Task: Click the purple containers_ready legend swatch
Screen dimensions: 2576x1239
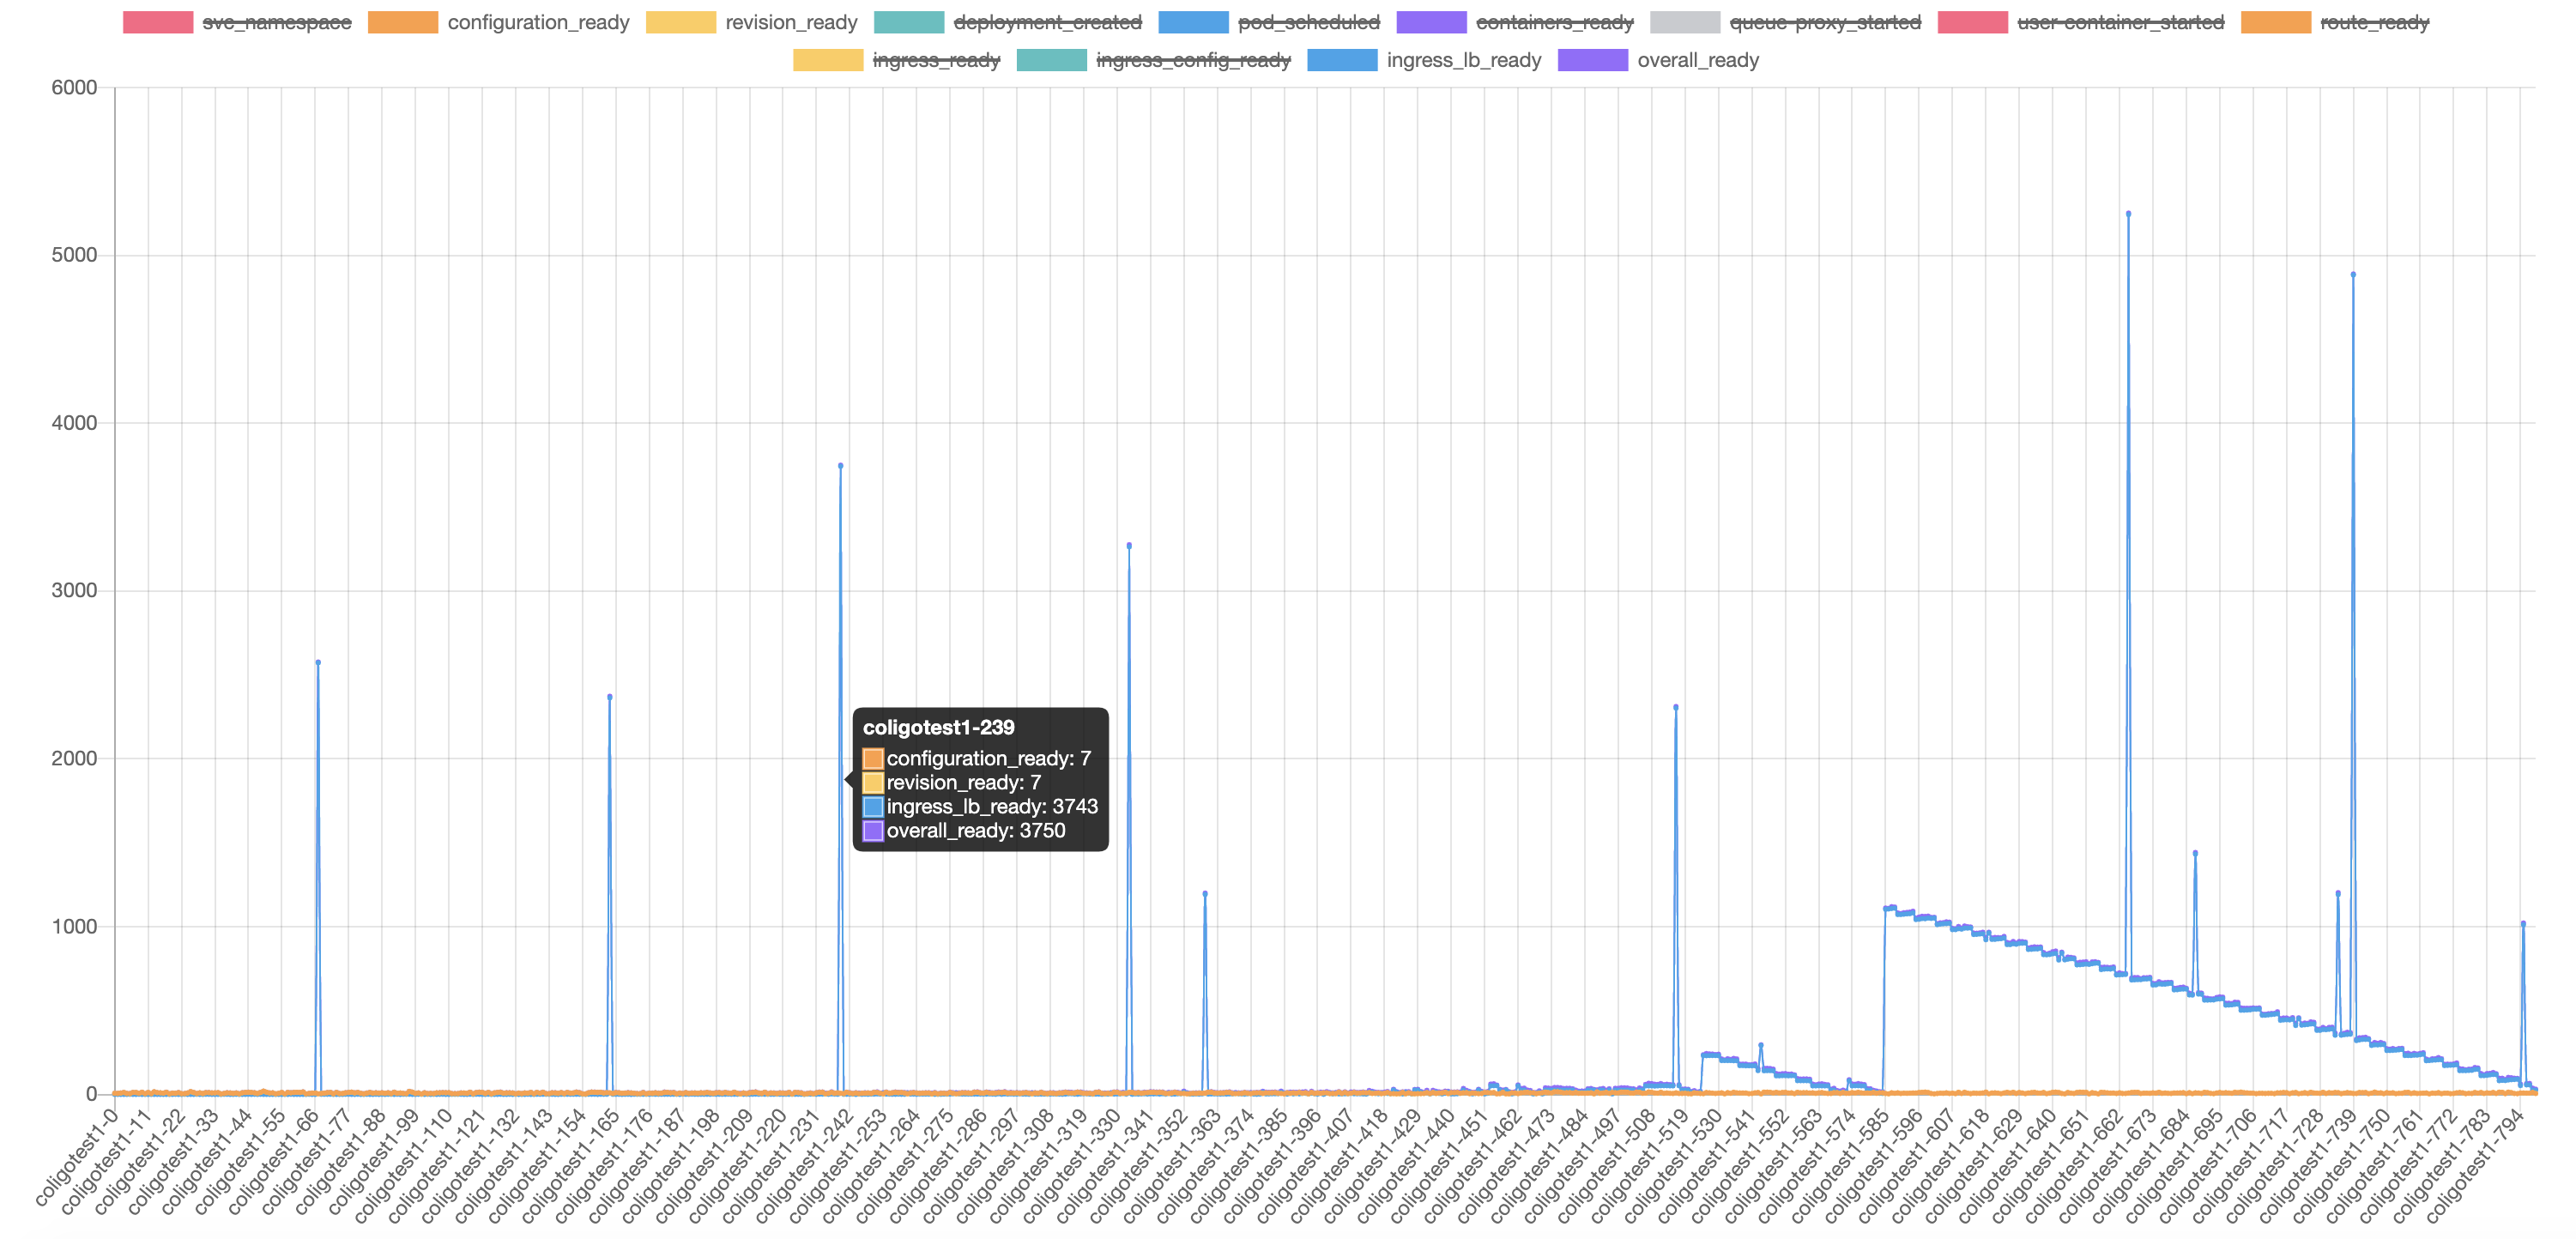Action: [1432, 22]
